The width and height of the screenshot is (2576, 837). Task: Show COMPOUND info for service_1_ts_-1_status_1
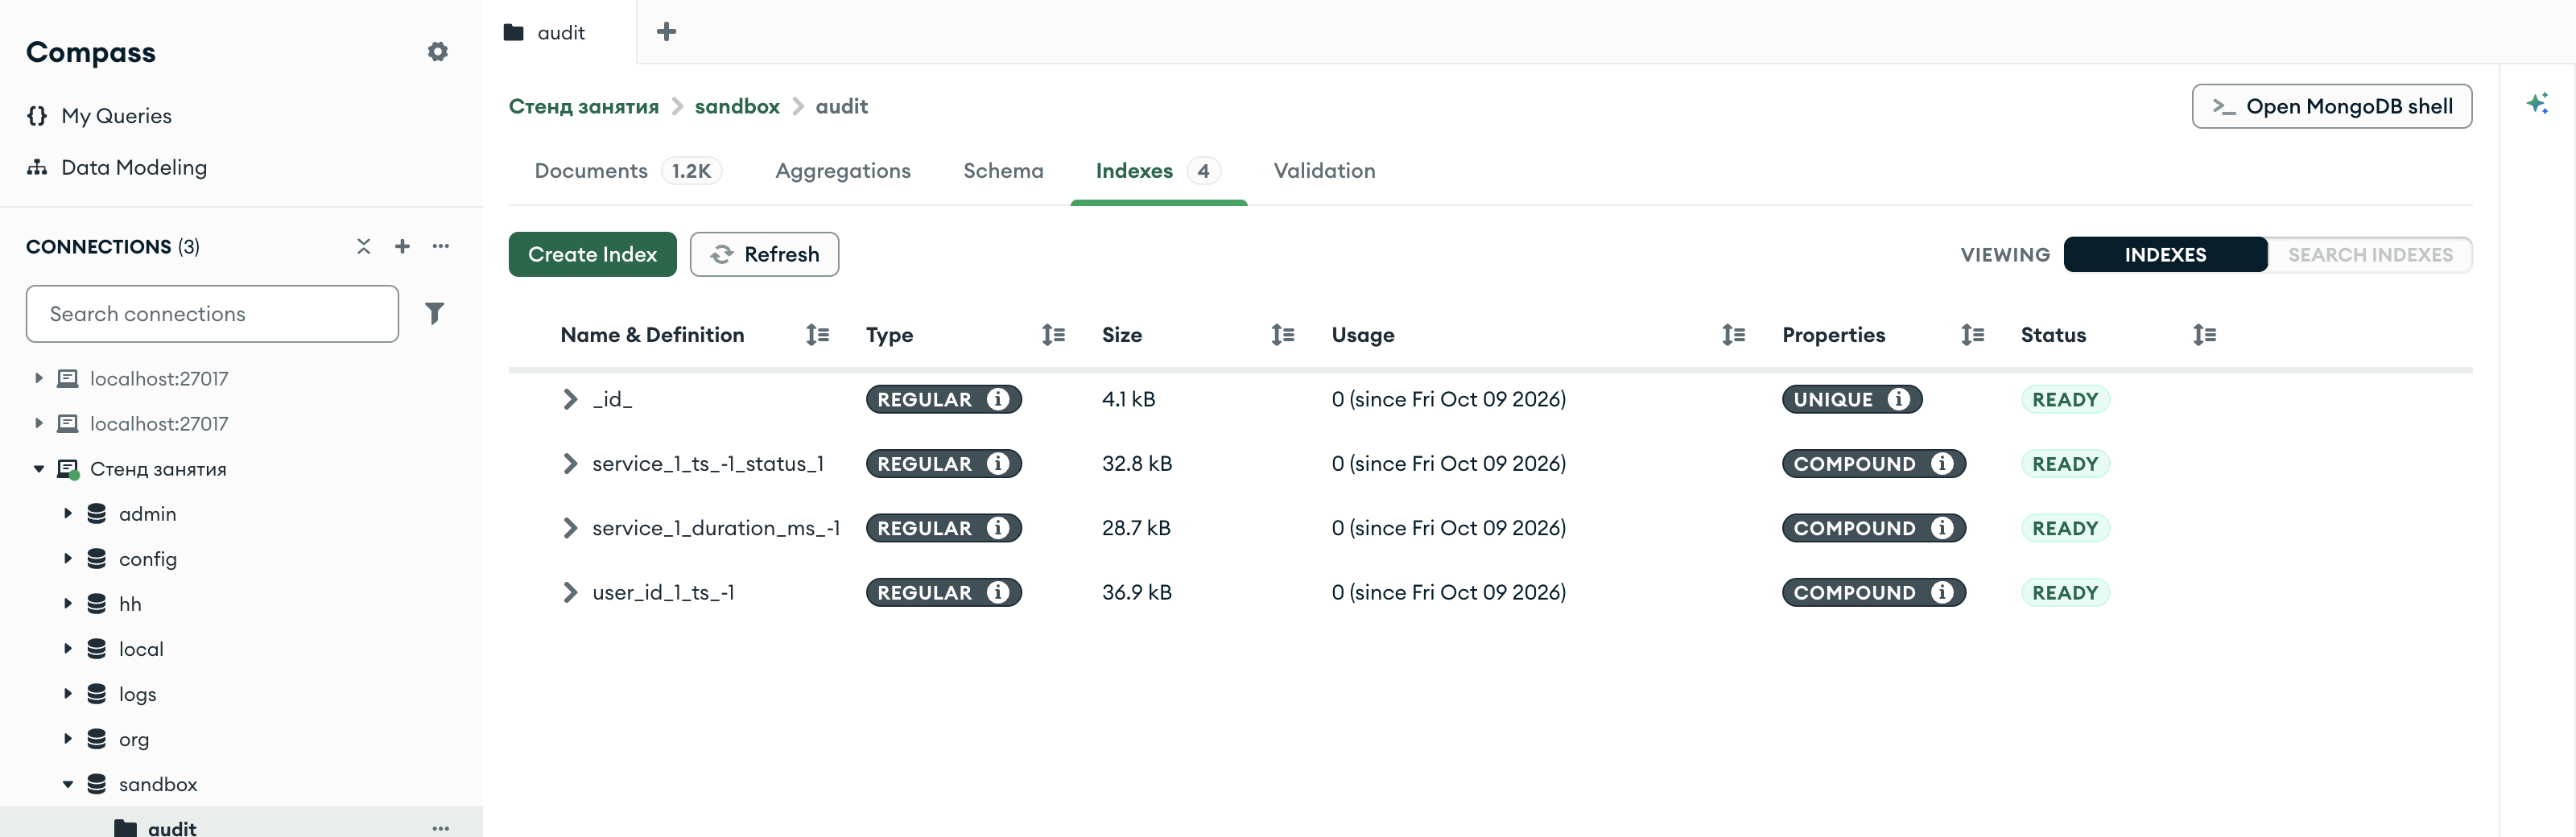(x=1942, y=464)
